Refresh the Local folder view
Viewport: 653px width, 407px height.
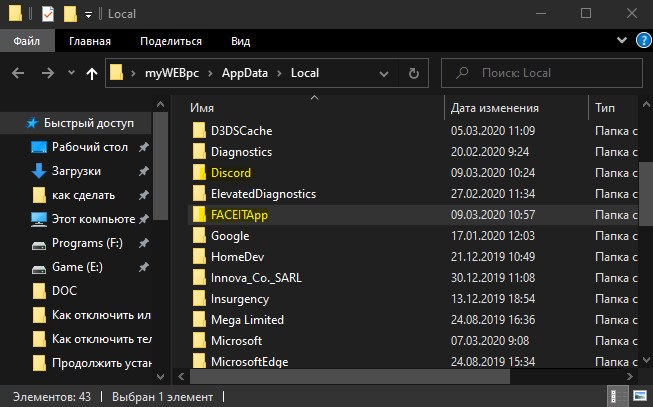tap(414, 73)
